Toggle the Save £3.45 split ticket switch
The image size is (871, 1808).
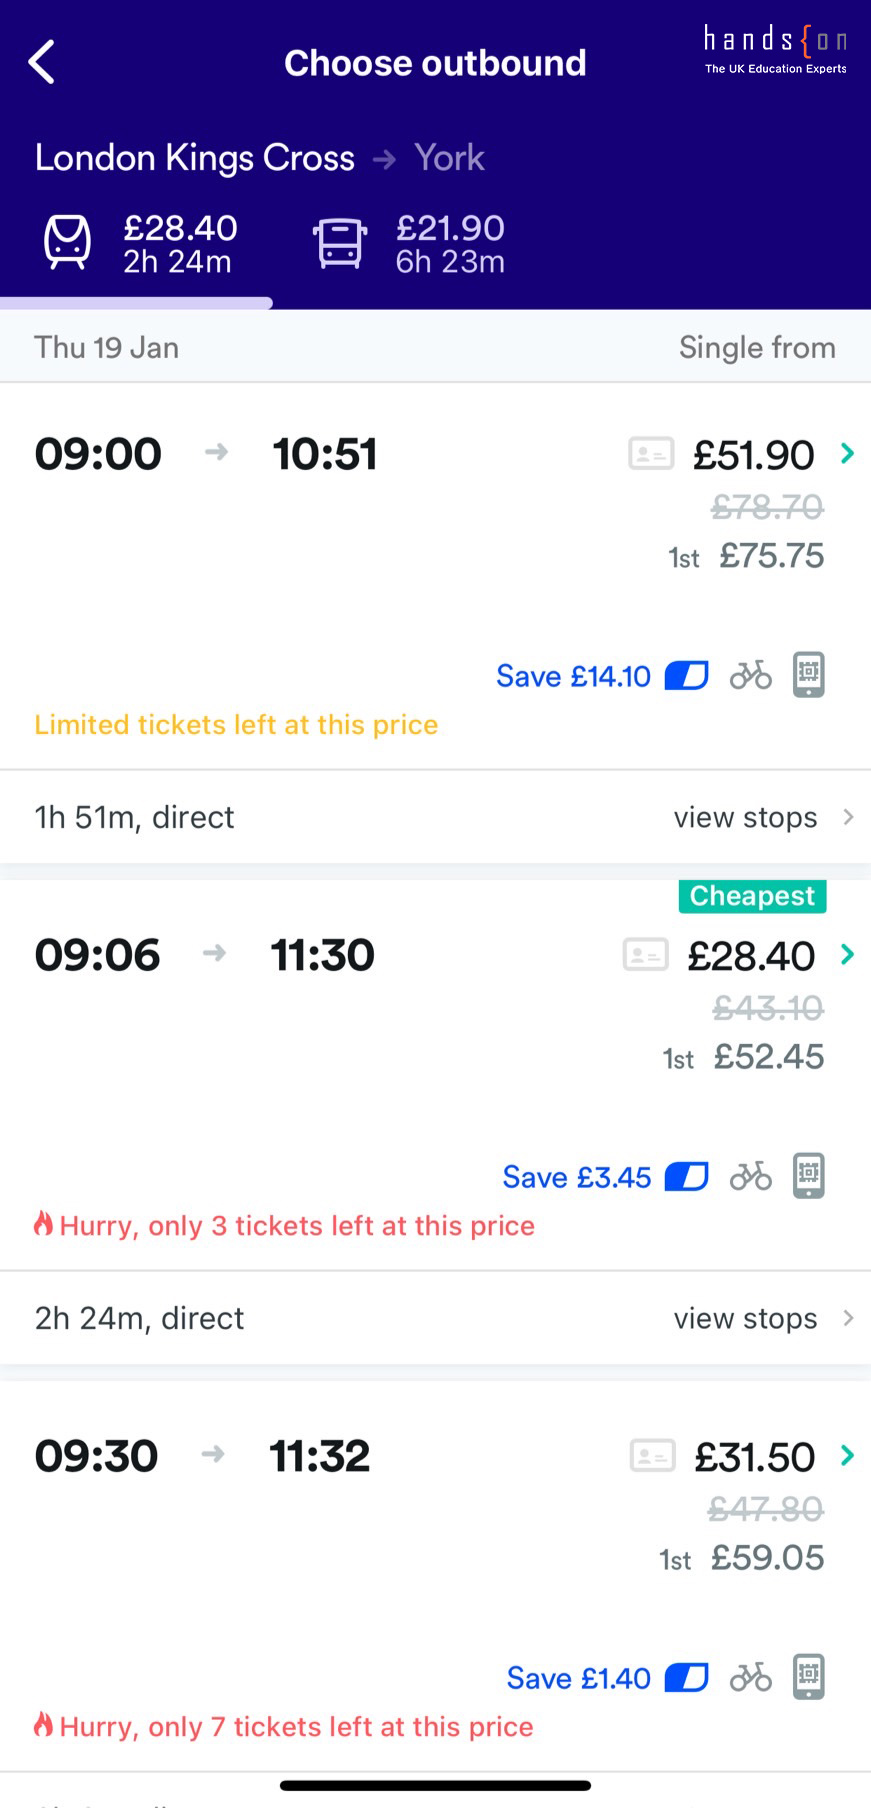click(687, 1177)
